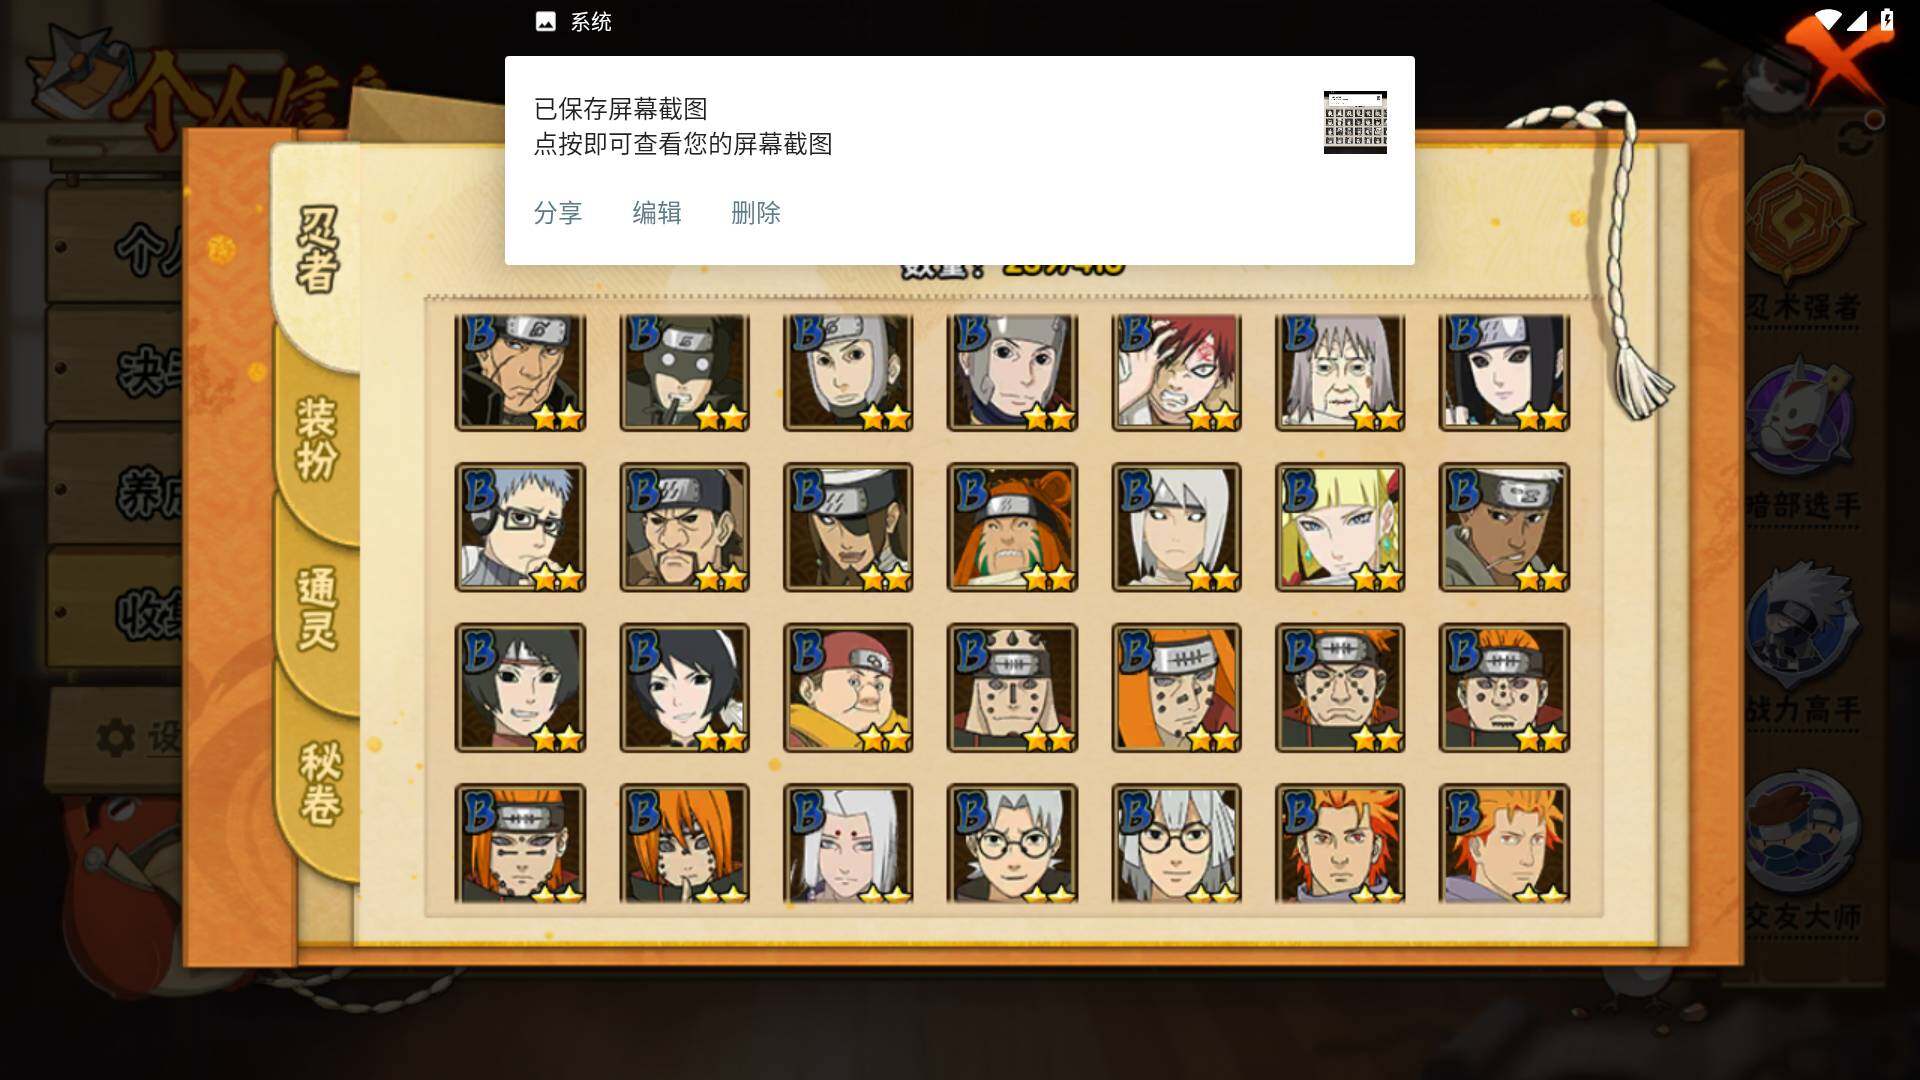Viewport: 1920px width, 1080px height.
Task: Select the red-haired Gaara ninja portrait
Action: coord(1176,372)
